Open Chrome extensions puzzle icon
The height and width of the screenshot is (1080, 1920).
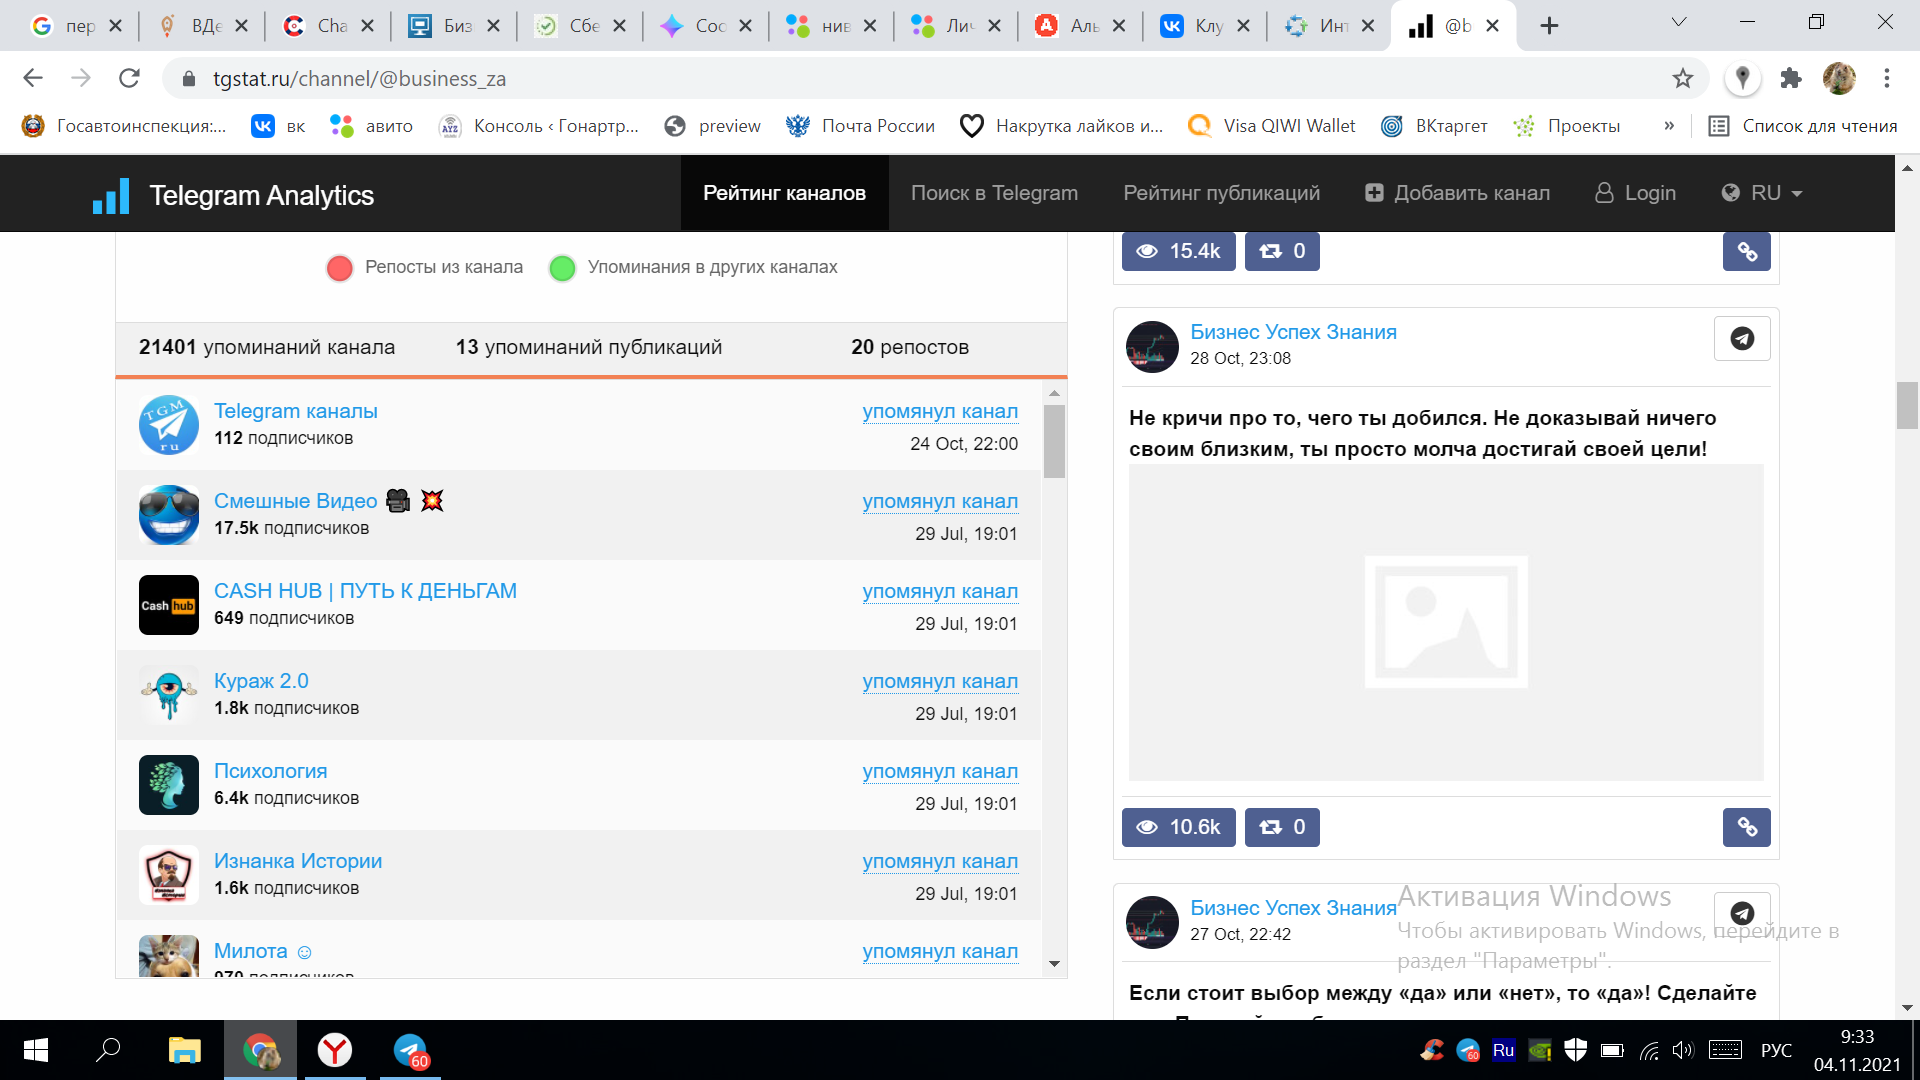1791,78
